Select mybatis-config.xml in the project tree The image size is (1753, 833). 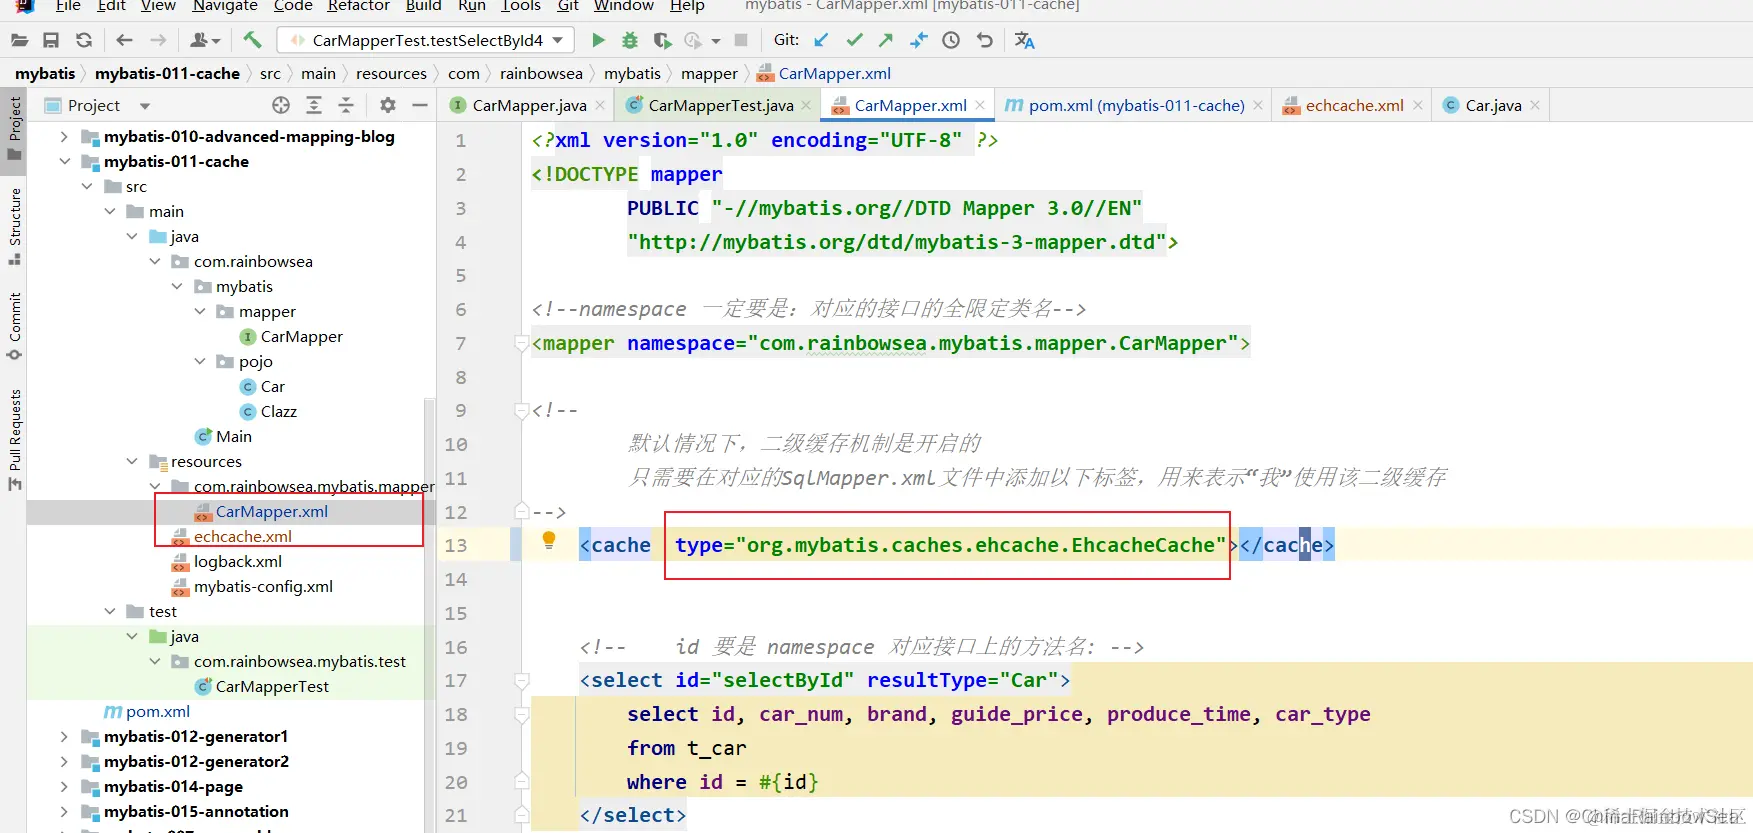point(263,586)
